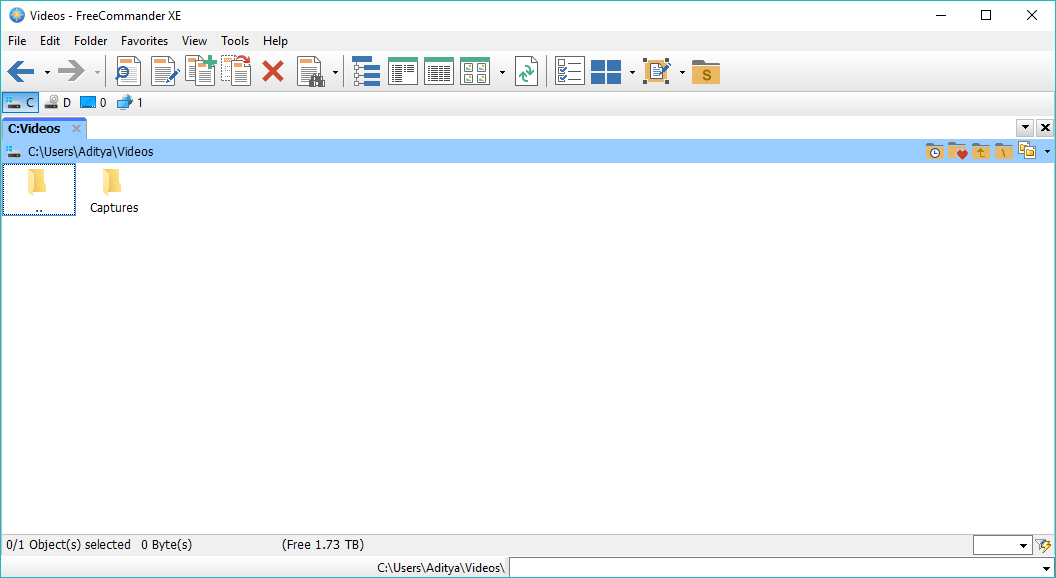This screenshot has height=578, width=1056.
Task: Switch to thumbnails view mode
Action: pos(475,72)
